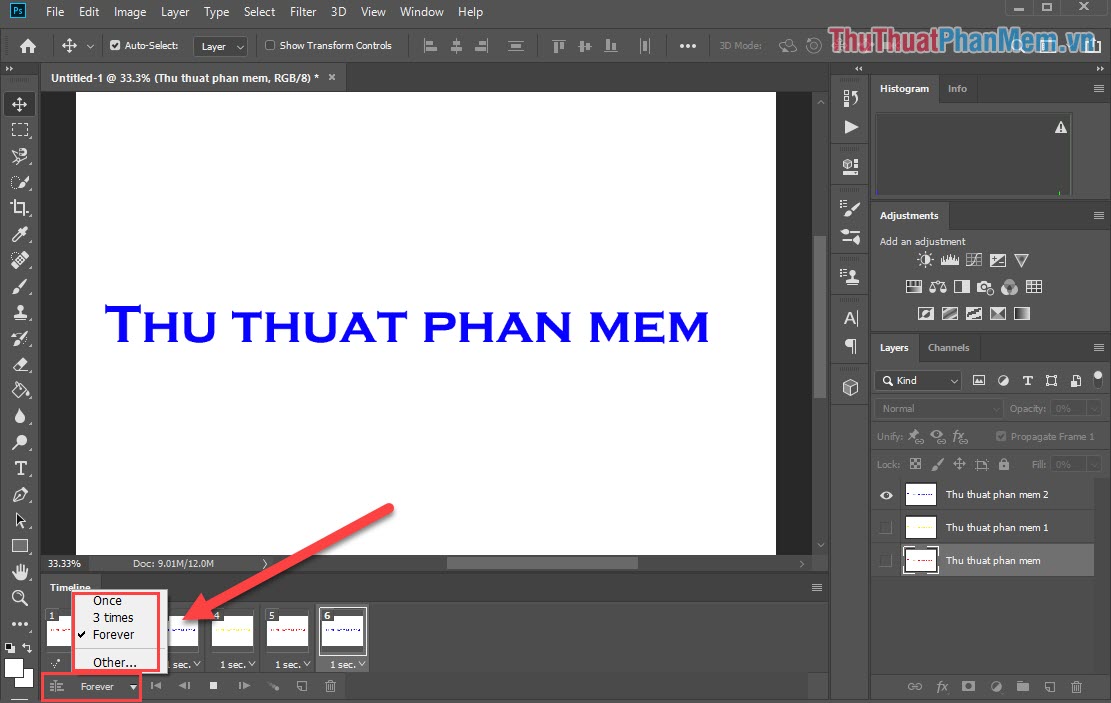Select the Crop tool
The height and width of the screenshot is (703, 1111).
(x=21, y=208)
